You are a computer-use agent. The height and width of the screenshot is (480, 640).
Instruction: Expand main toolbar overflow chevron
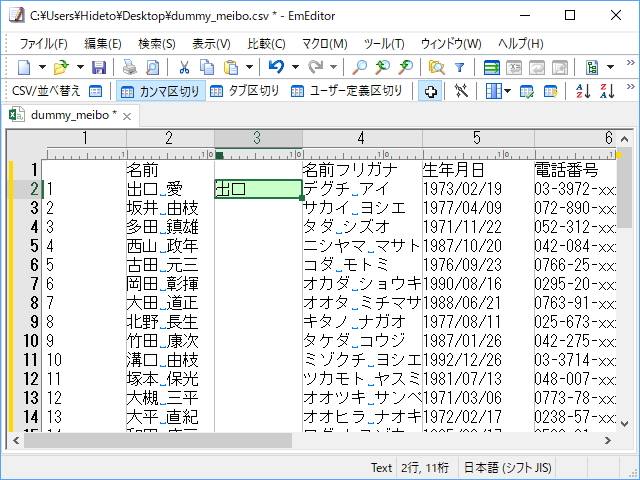(x=631, y=62)
